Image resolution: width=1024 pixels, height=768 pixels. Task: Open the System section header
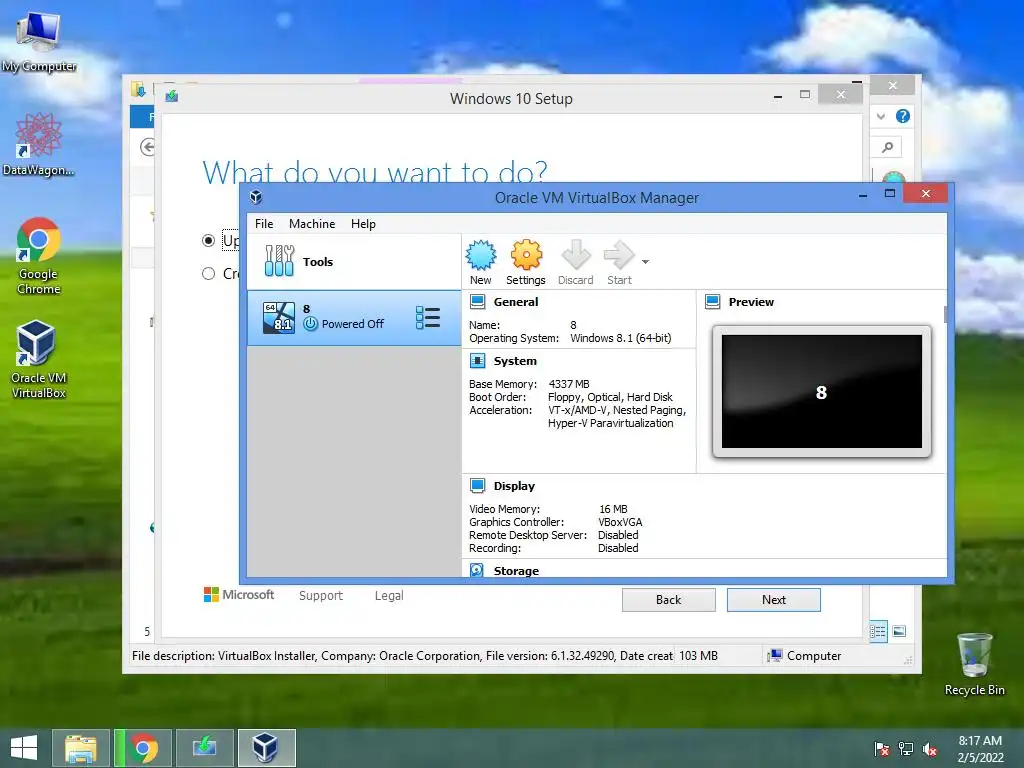click(x=515, y=361)
